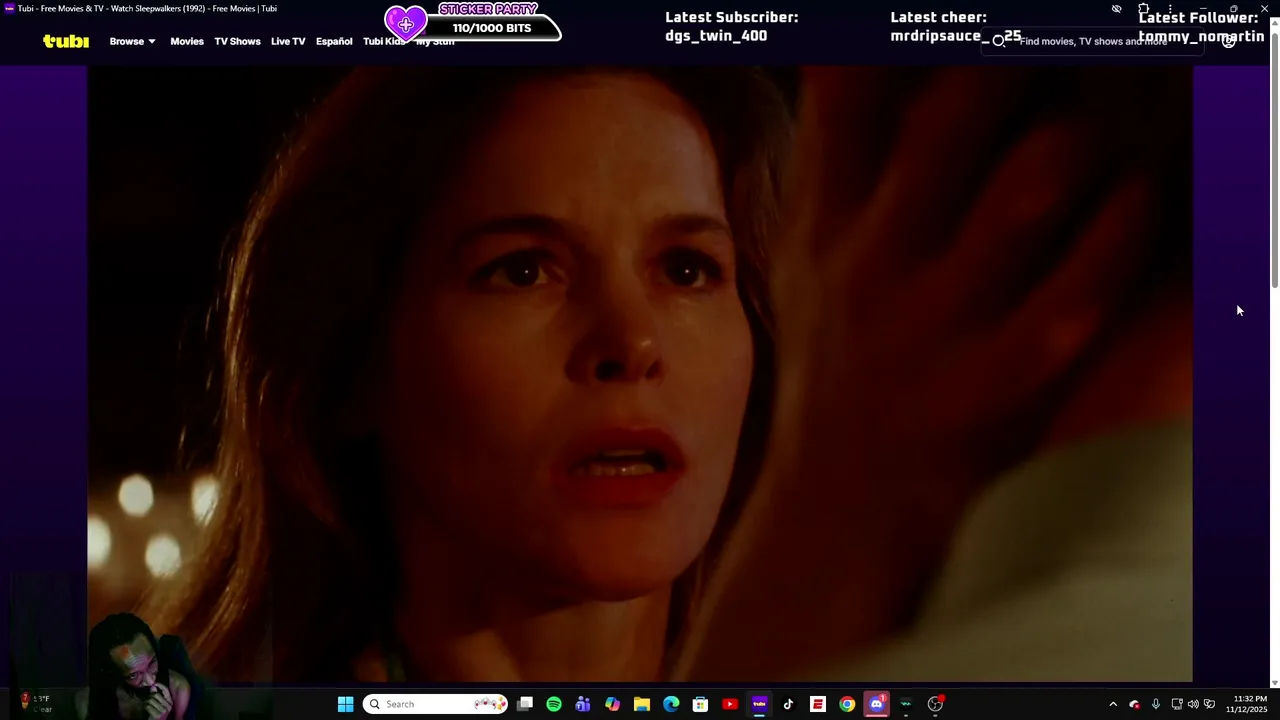1280x720 pixels.
Task: Switch to the Tubi app in taskbar
Action: pos(759,704)
